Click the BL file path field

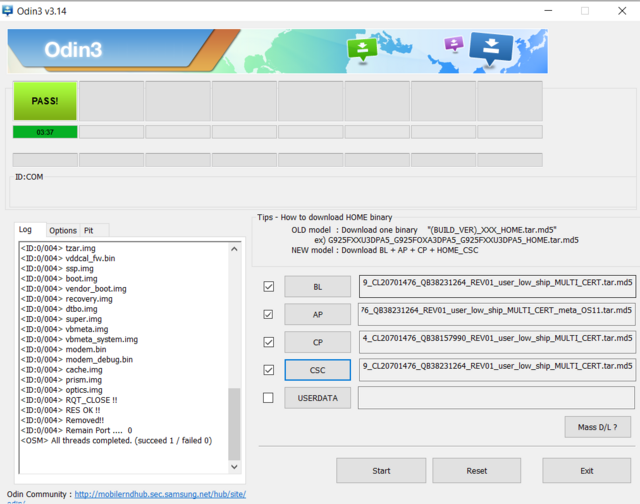tap(497, 286)
